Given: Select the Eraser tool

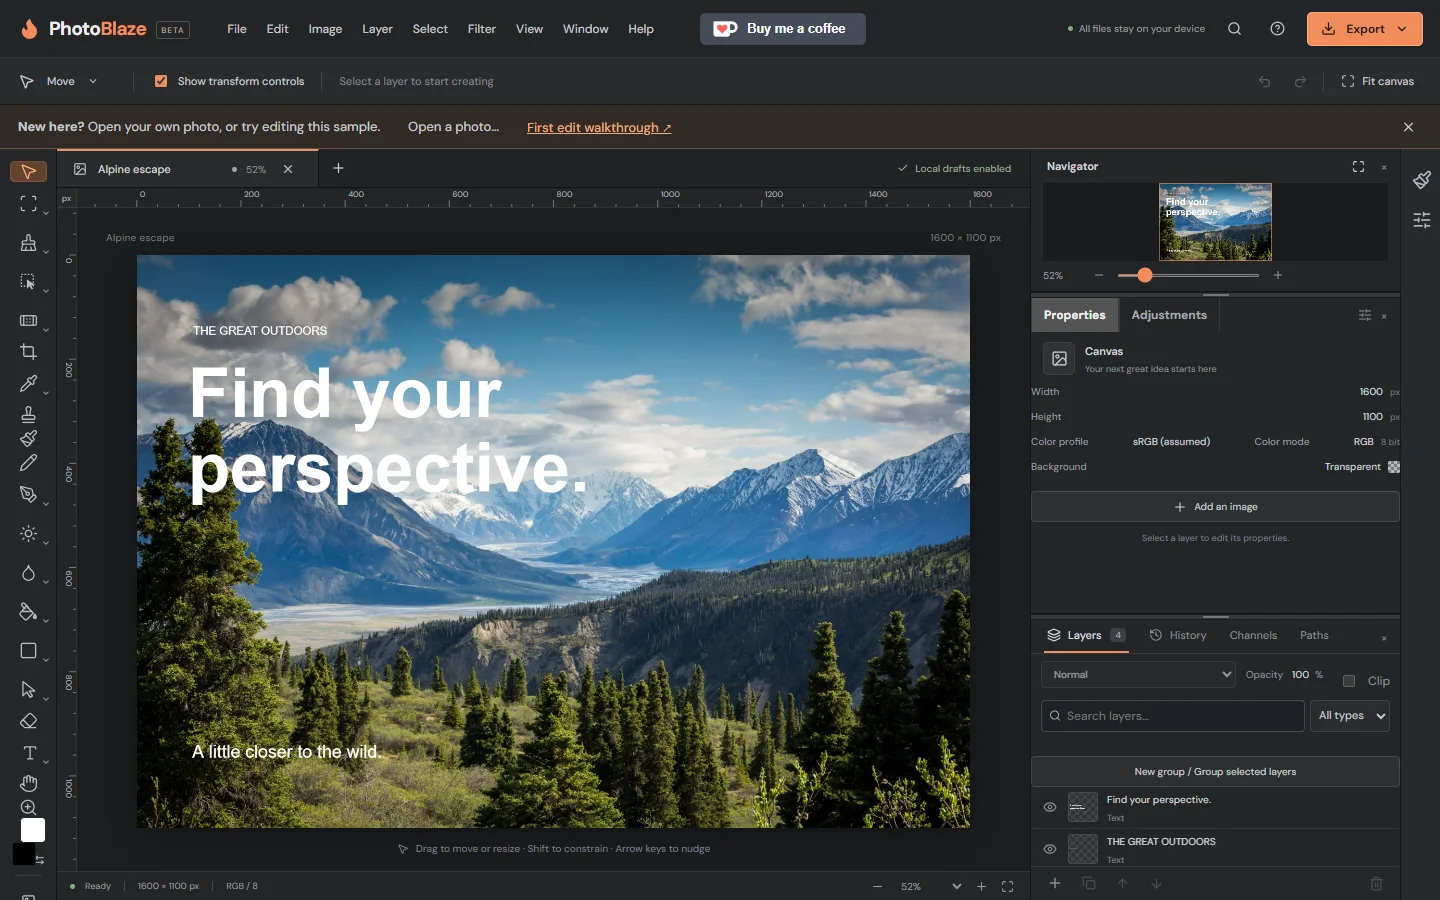Looking at the screenshot, I should tap(28, 721).
